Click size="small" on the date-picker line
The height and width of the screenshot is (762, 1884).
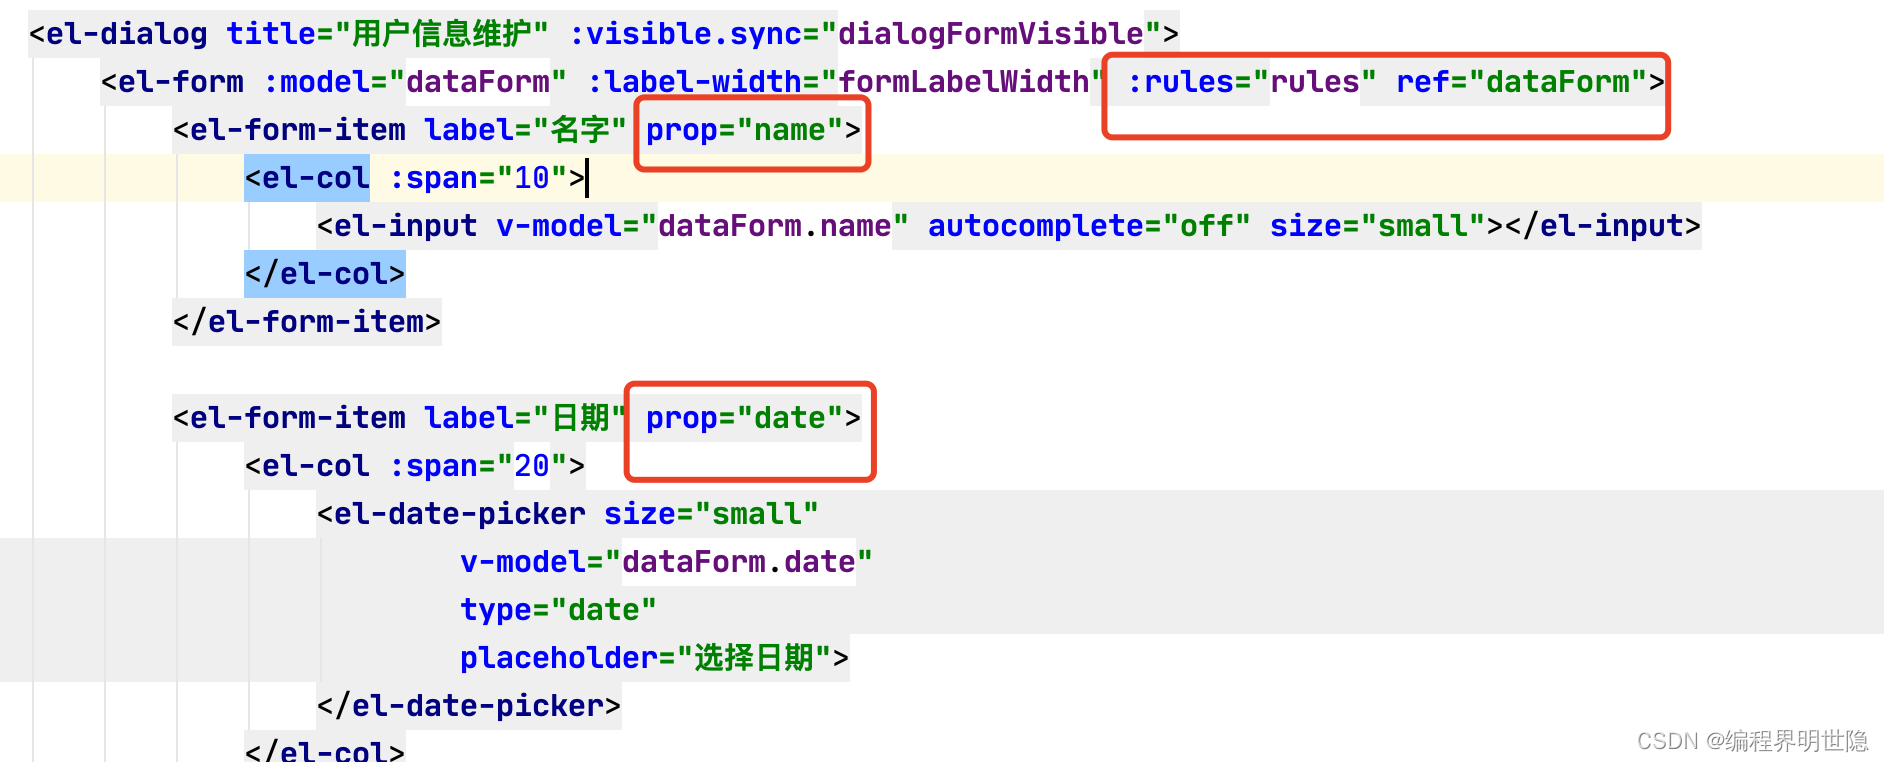pos(712,514)
